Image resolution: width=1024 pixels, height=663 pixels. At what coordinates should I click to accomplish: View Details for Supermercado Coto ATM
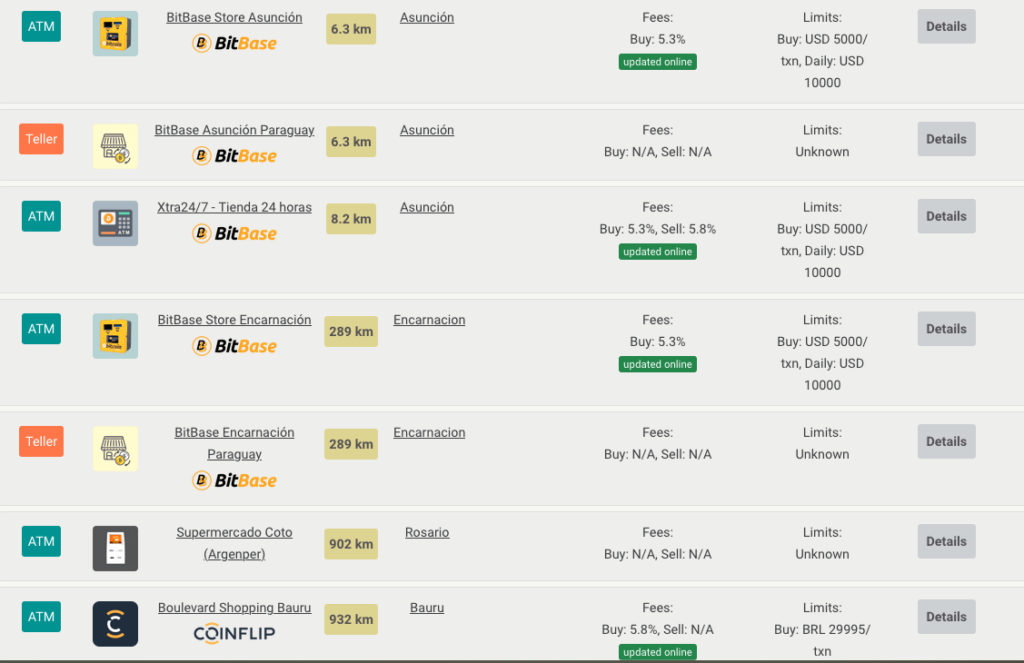coord(946,542)
